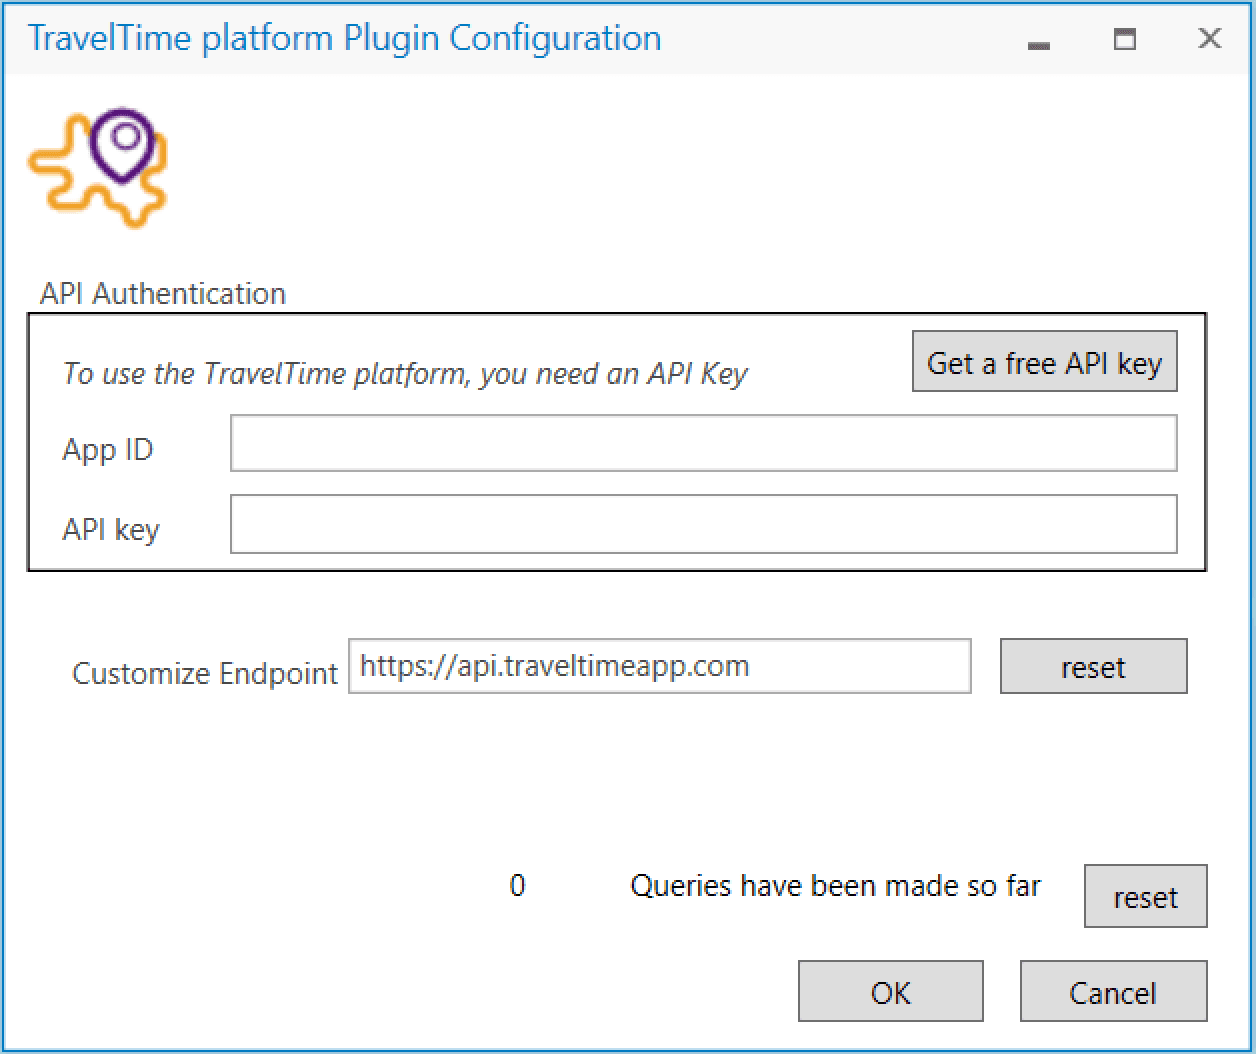Click the queries count number zero
Viewport: 1256px width, 1054px height.
click(517, 885)
